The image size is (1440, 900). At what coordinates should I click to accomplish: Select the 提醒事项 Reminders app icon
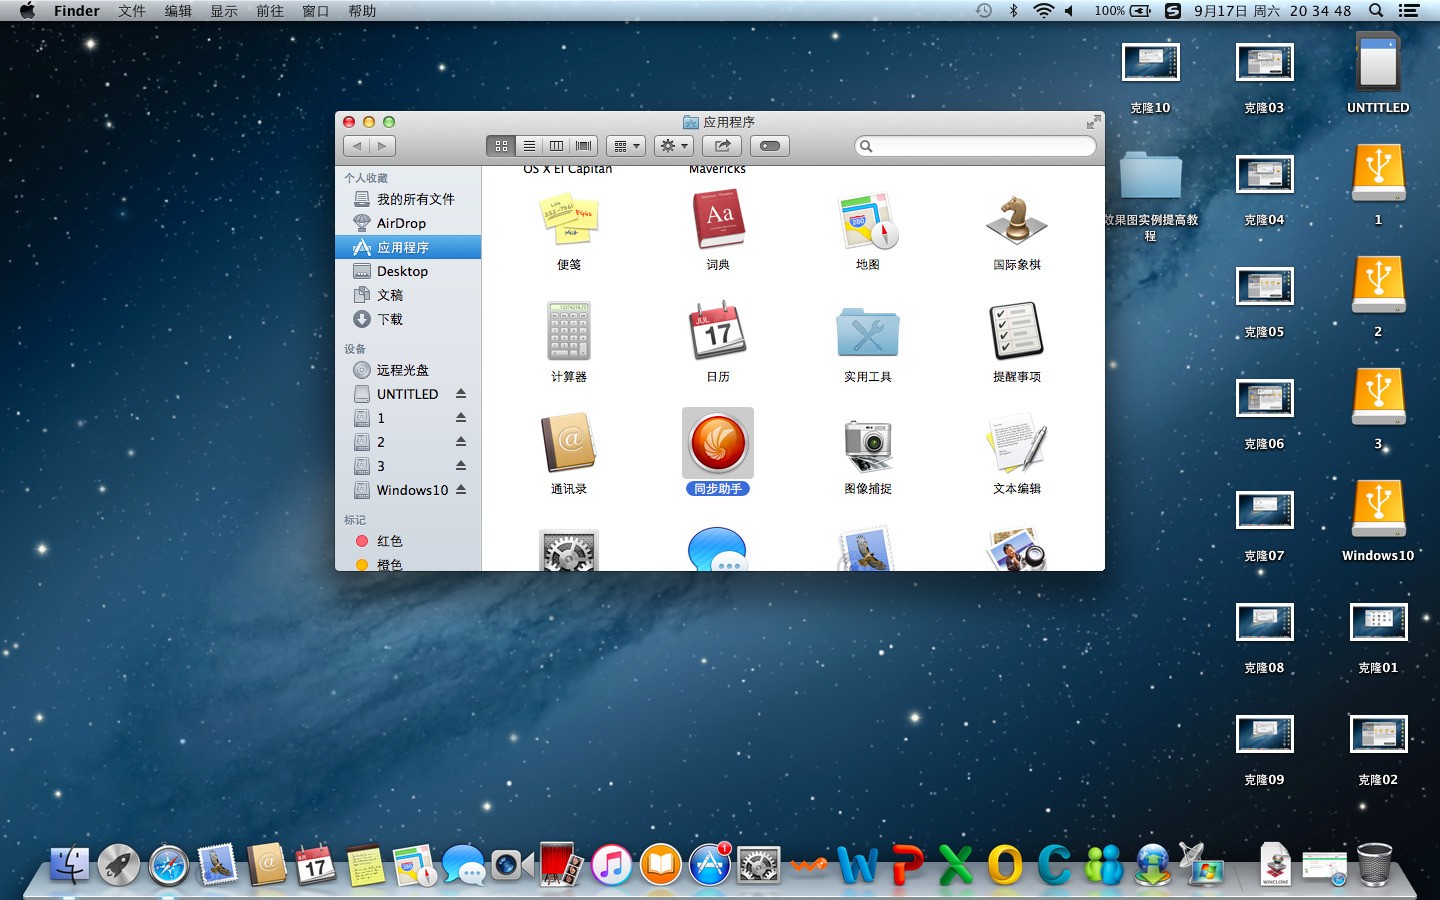coord(1016,332)
